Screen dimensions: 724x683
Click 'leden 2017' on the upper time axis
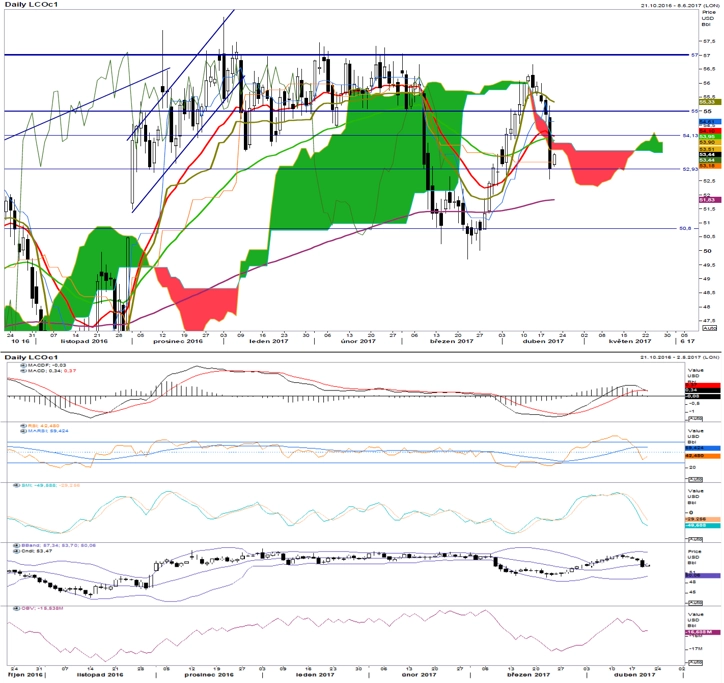pos(269,341)
